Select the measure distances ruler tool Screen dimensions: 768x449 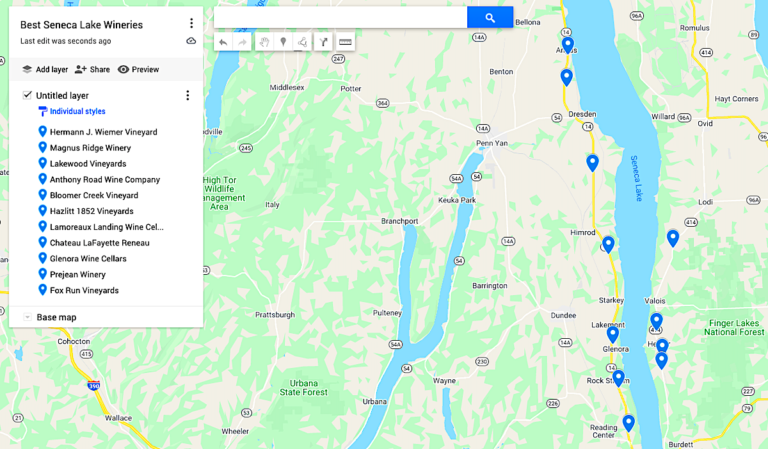point(345,42)
